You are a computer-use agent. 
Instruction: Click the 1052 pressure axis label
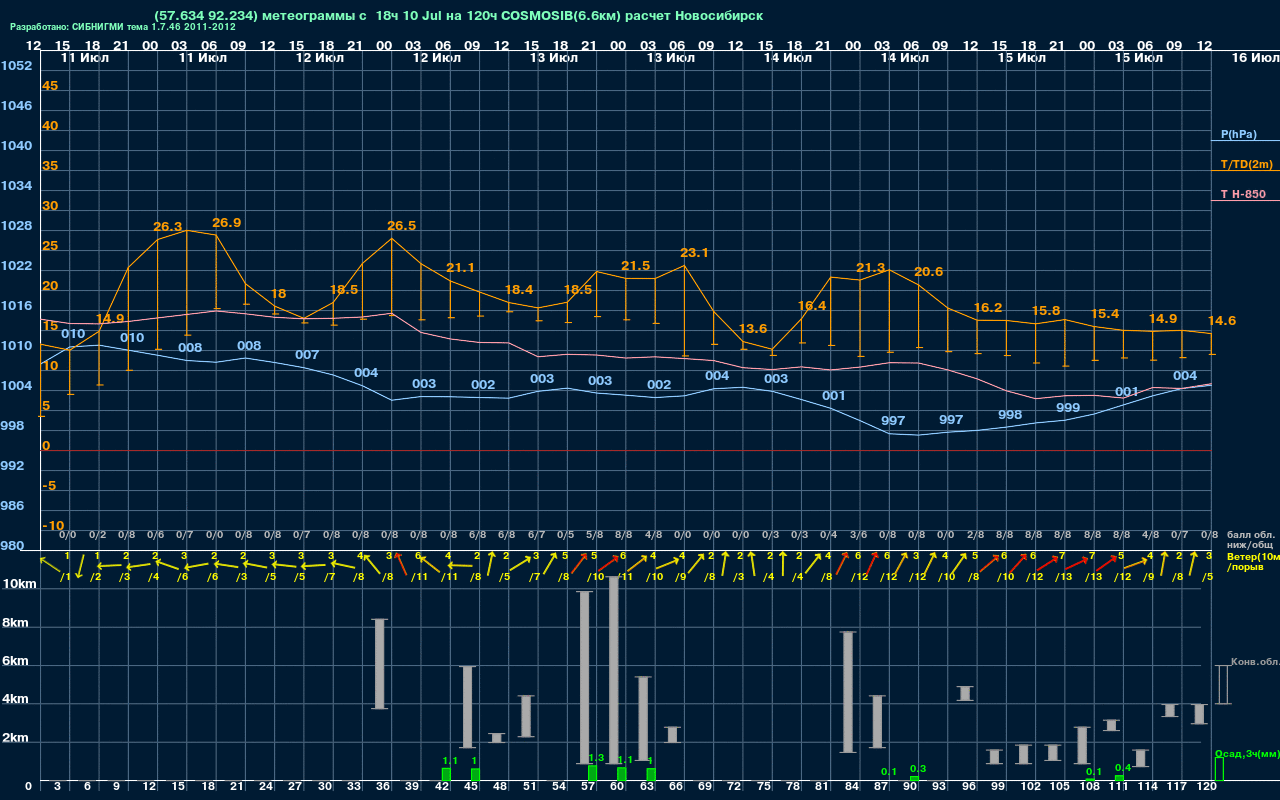point(16,66)
